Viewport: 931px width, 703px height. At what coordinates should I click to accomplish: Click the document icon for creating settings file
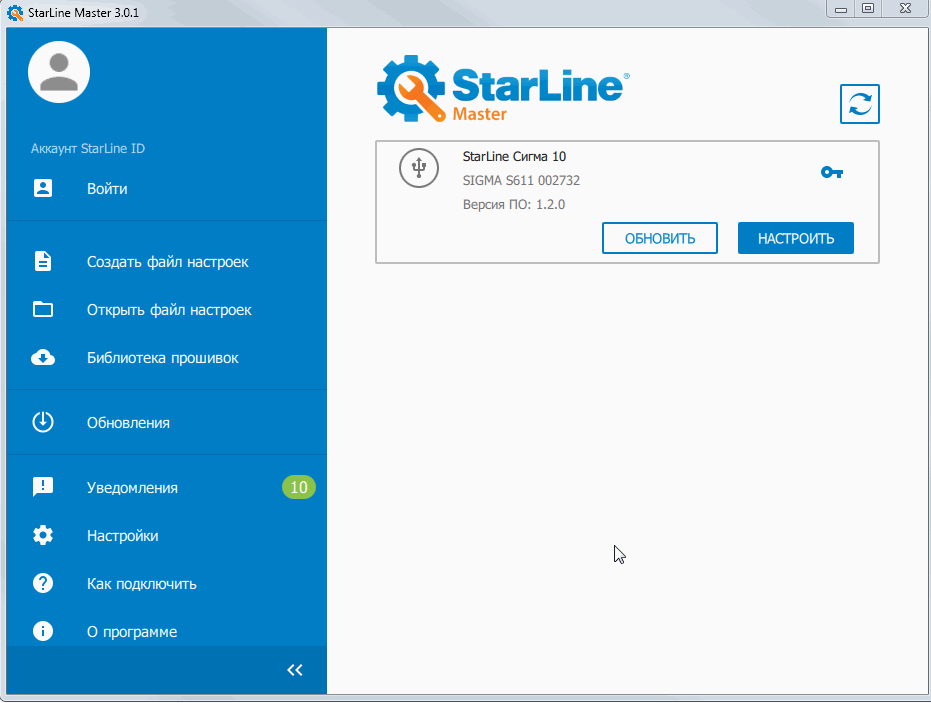tap(43, 262)
